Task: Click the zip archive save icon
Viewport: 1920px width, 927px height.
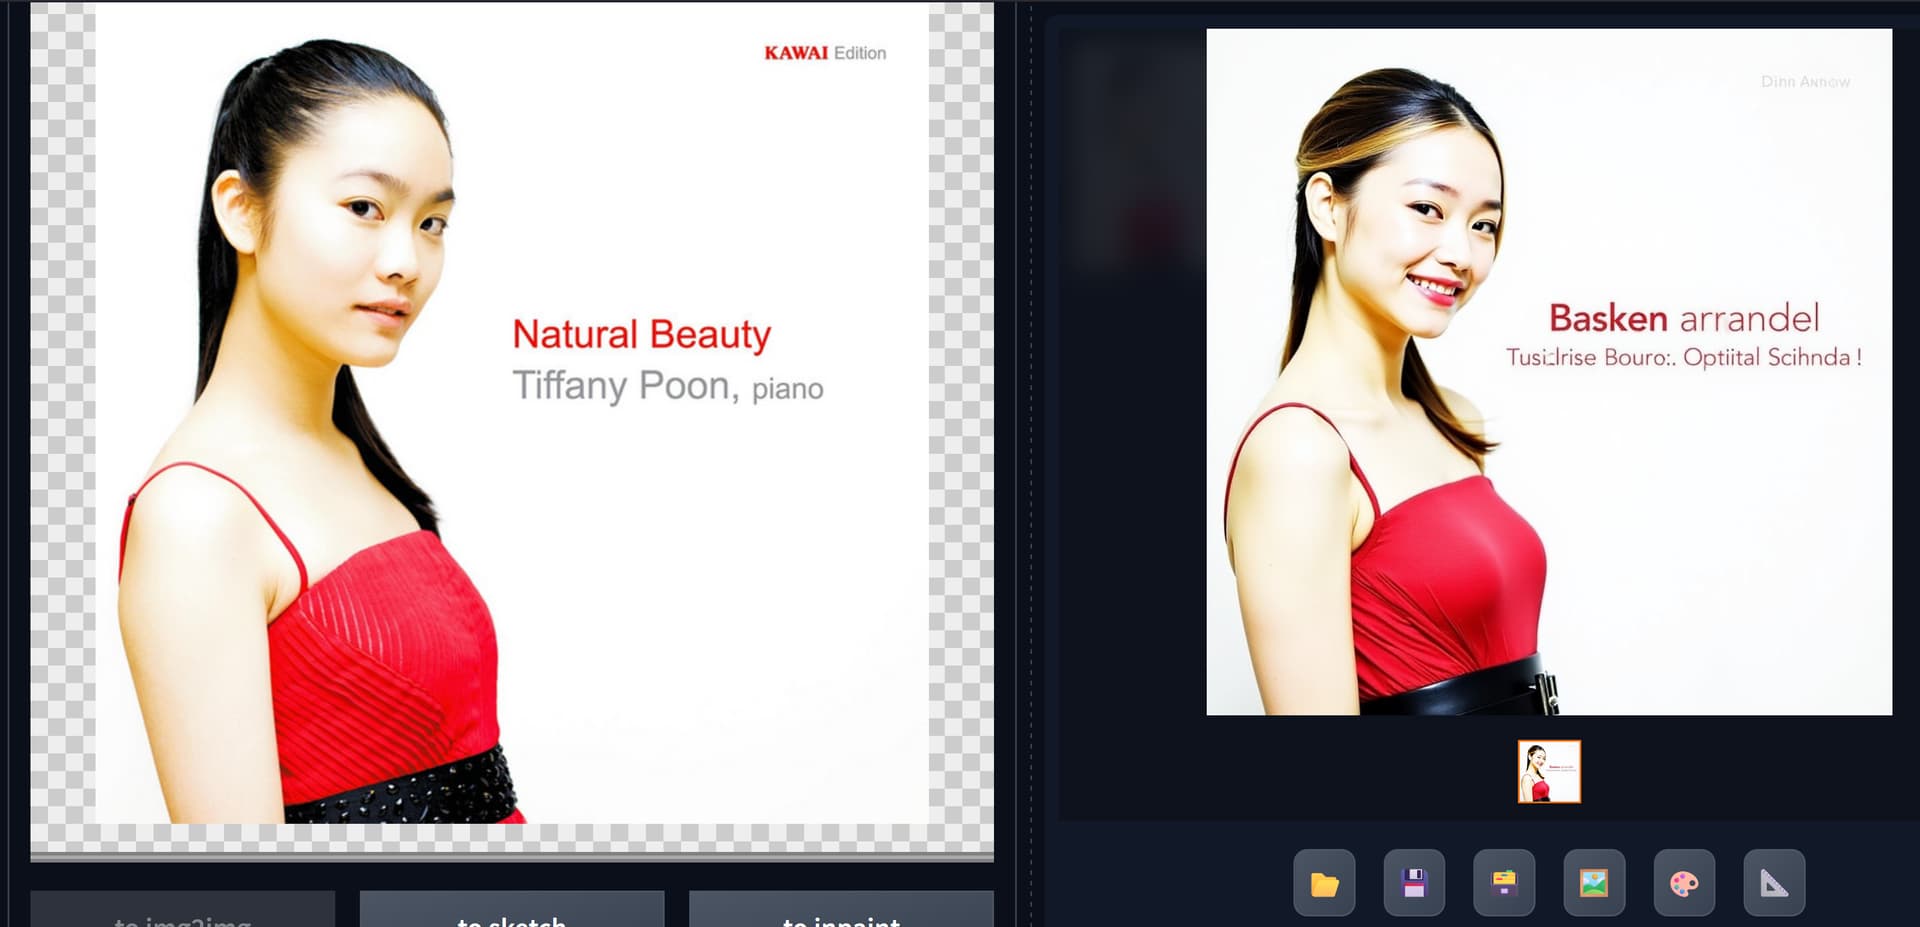Action: tap(1504, 883)
